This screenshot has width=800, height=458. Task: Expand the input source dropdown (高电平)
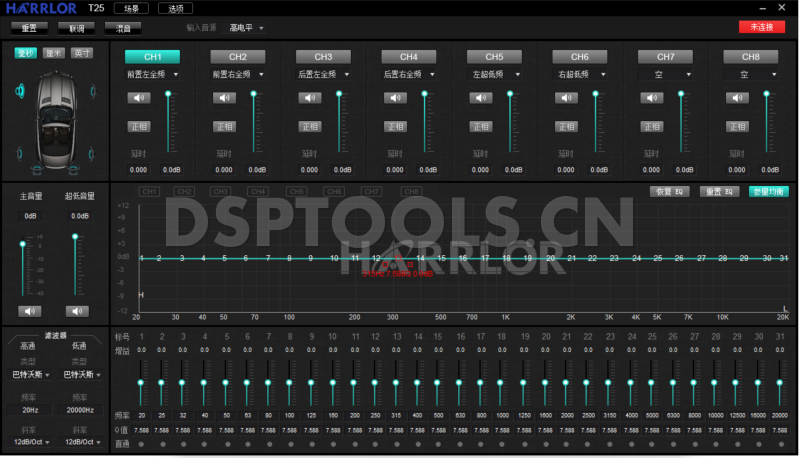click(246, 29)
